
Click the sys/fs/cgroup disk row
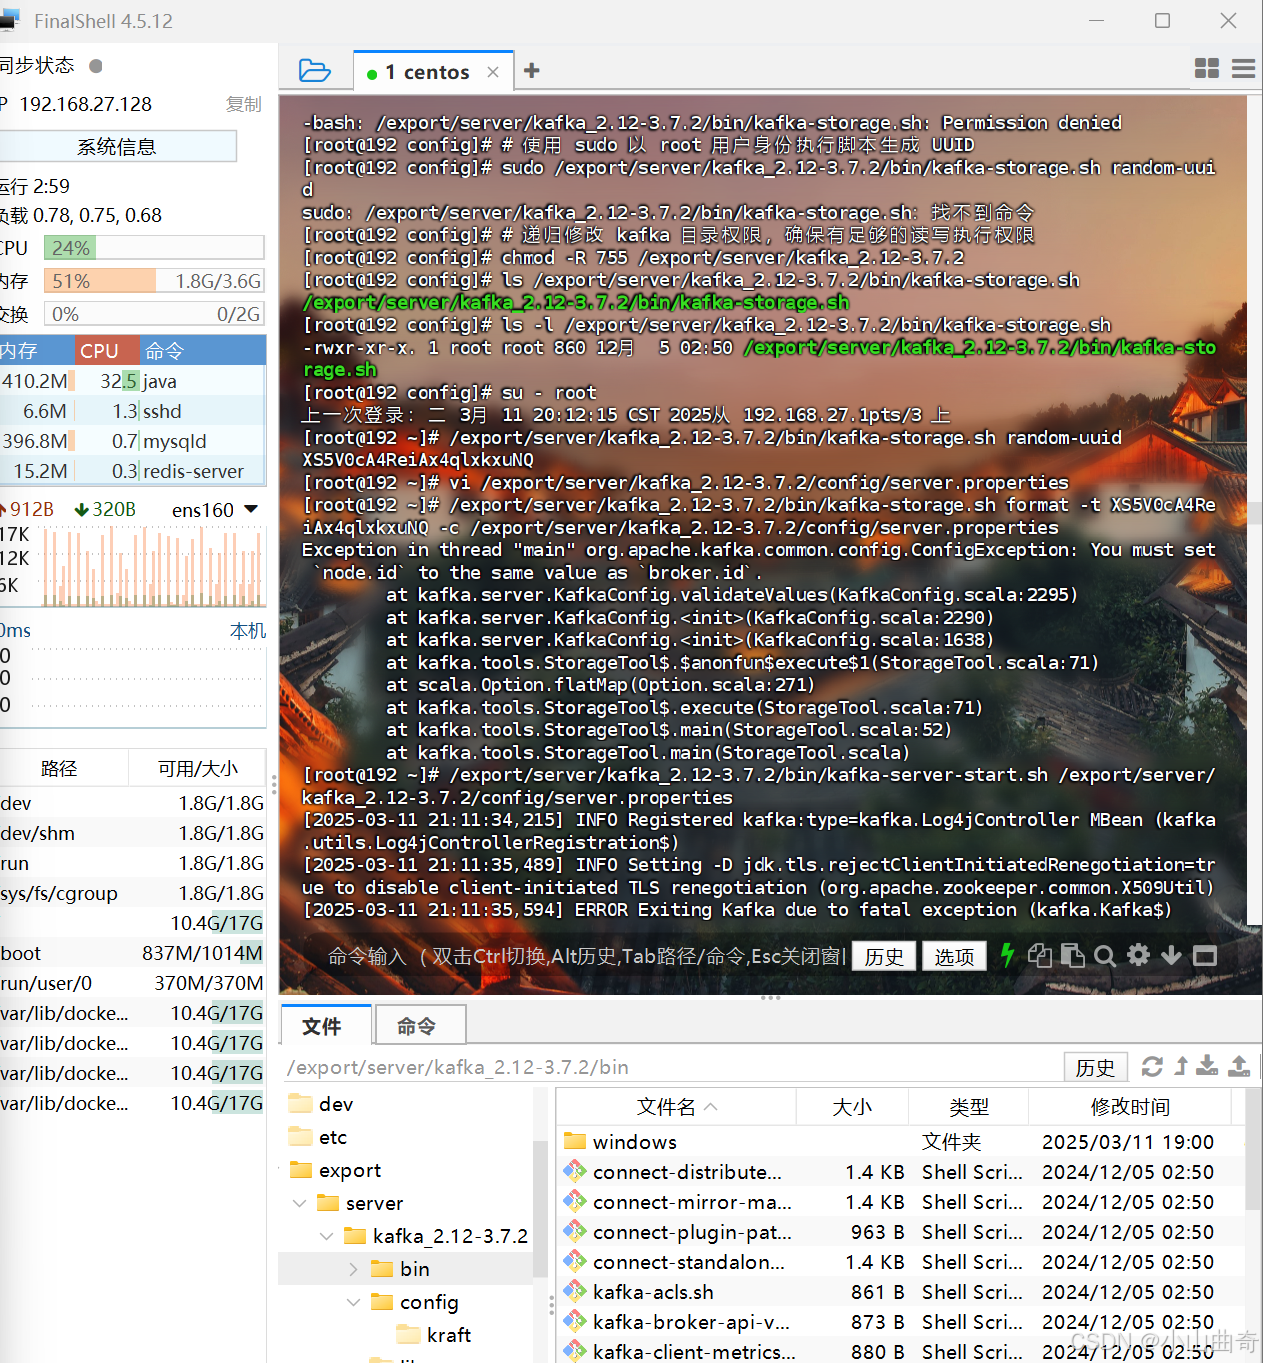click(x=132, y=893)
